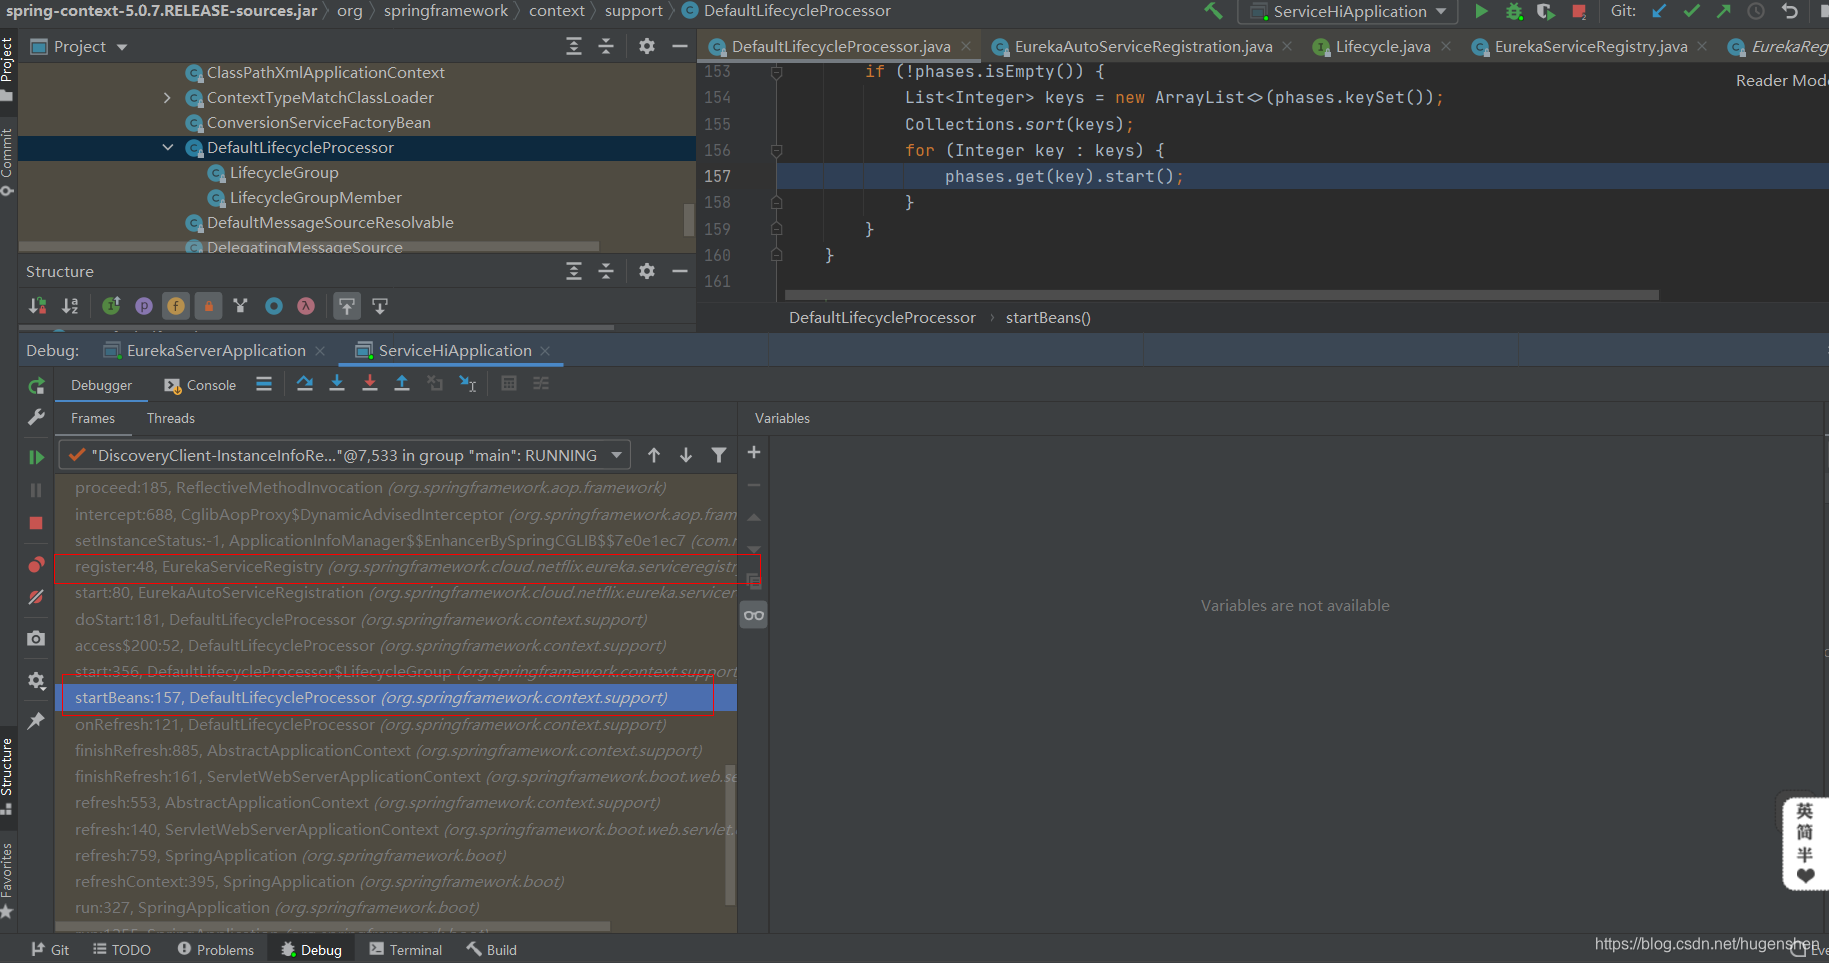The image size is (1829, 963).
Task: Click Rerun debug session icon
Action: coord(37,386)
